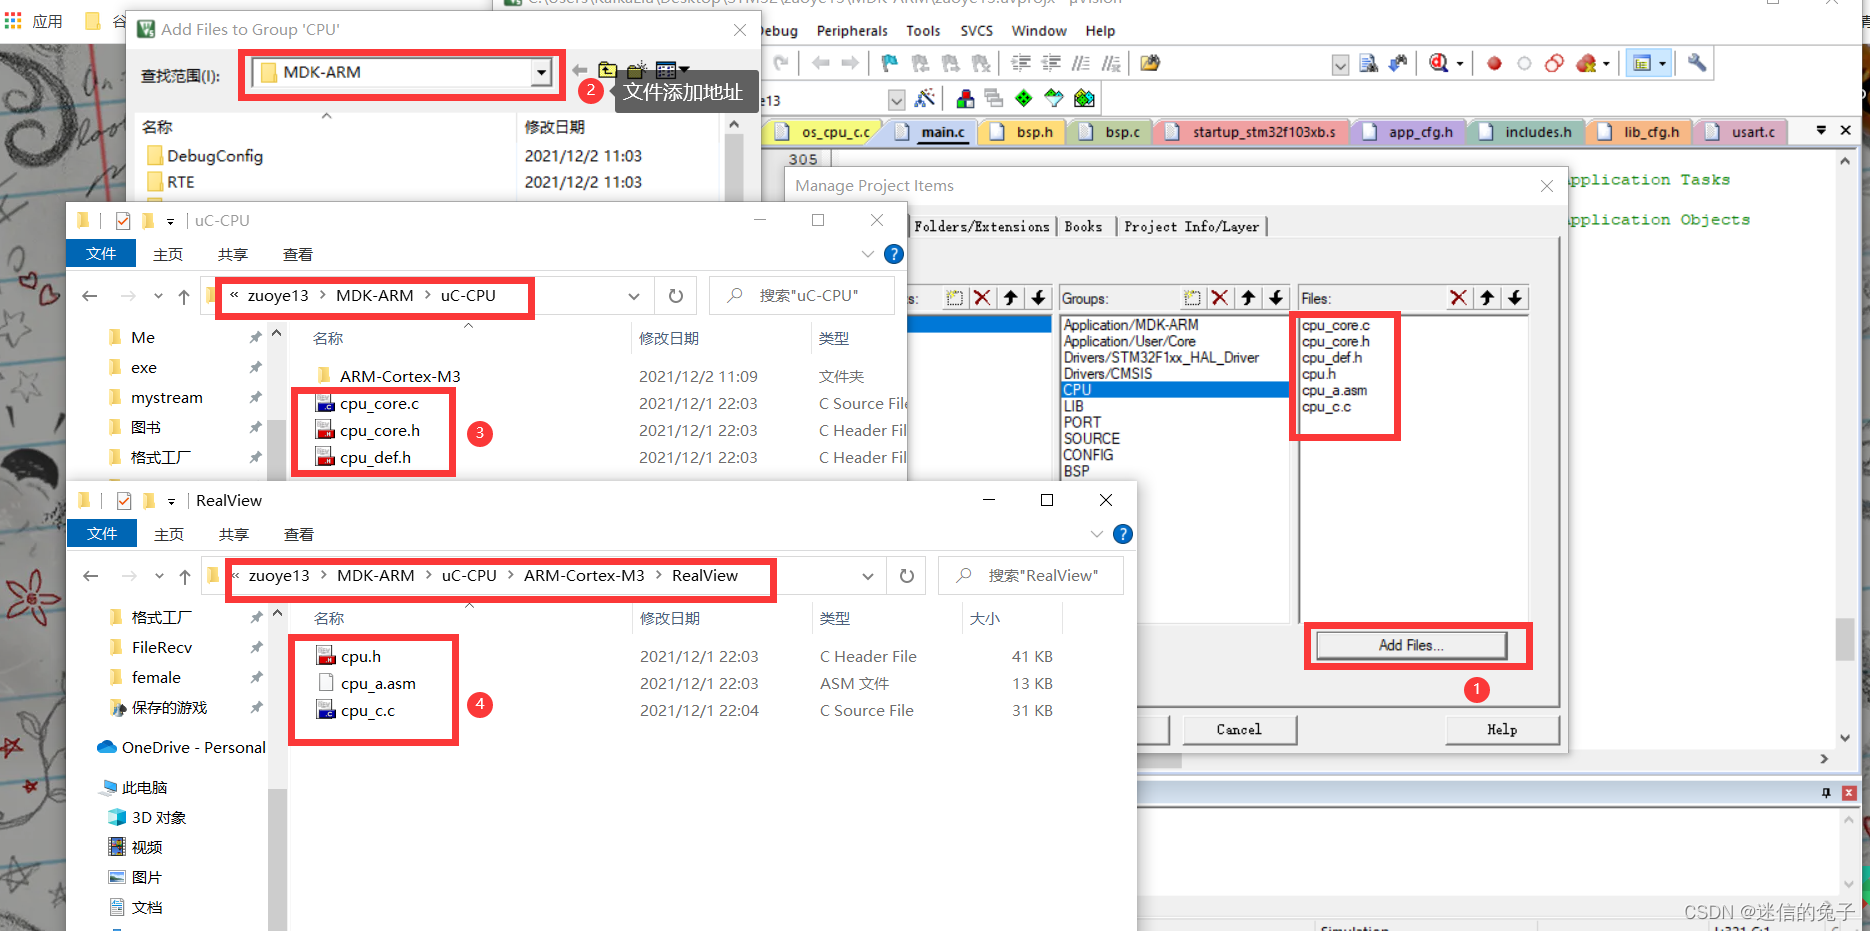The height and width of the screenshot is (931, 1870).
Task: Expand the ribbon in RealView explorer
Action: (1096, 534)
